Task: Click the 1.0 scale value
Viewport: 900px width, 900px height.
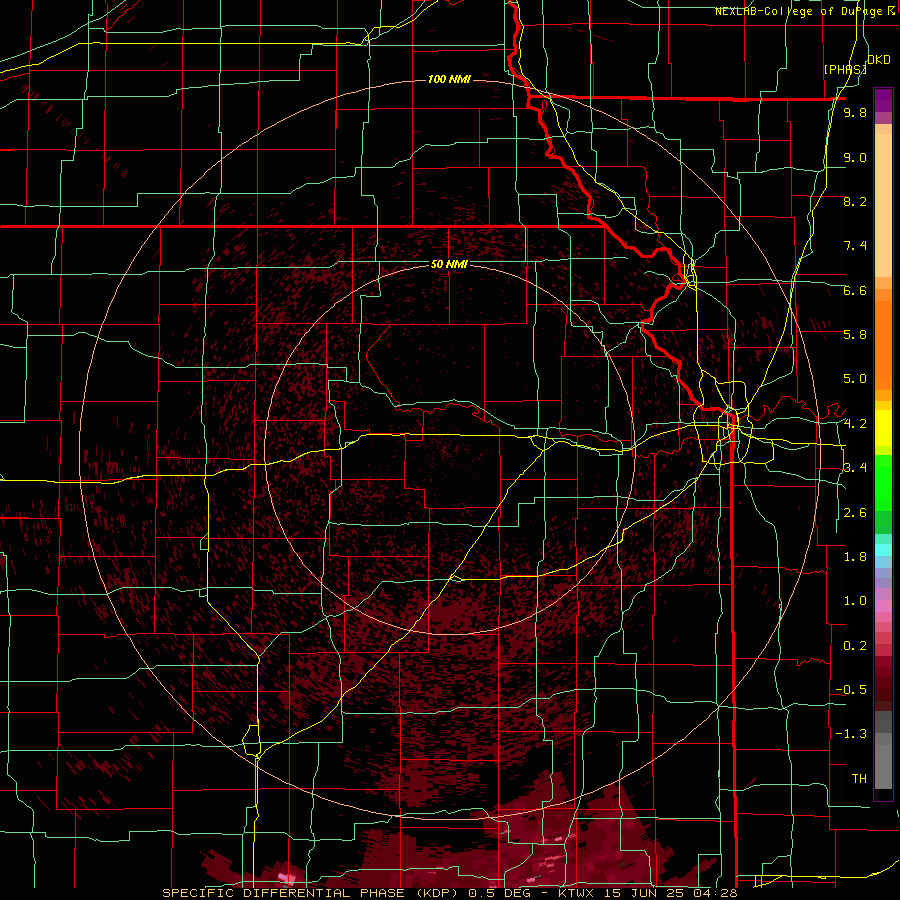Action: (855, 601)
